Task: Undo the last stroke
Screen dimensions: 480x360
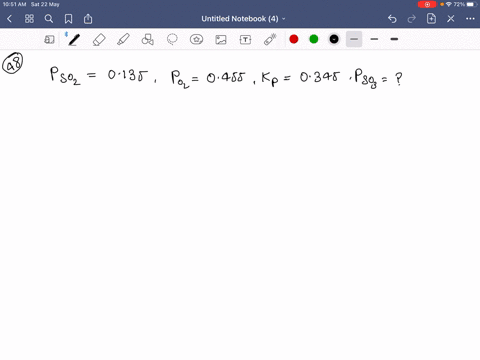Action: pyautogui.click(x=392, y=19)
